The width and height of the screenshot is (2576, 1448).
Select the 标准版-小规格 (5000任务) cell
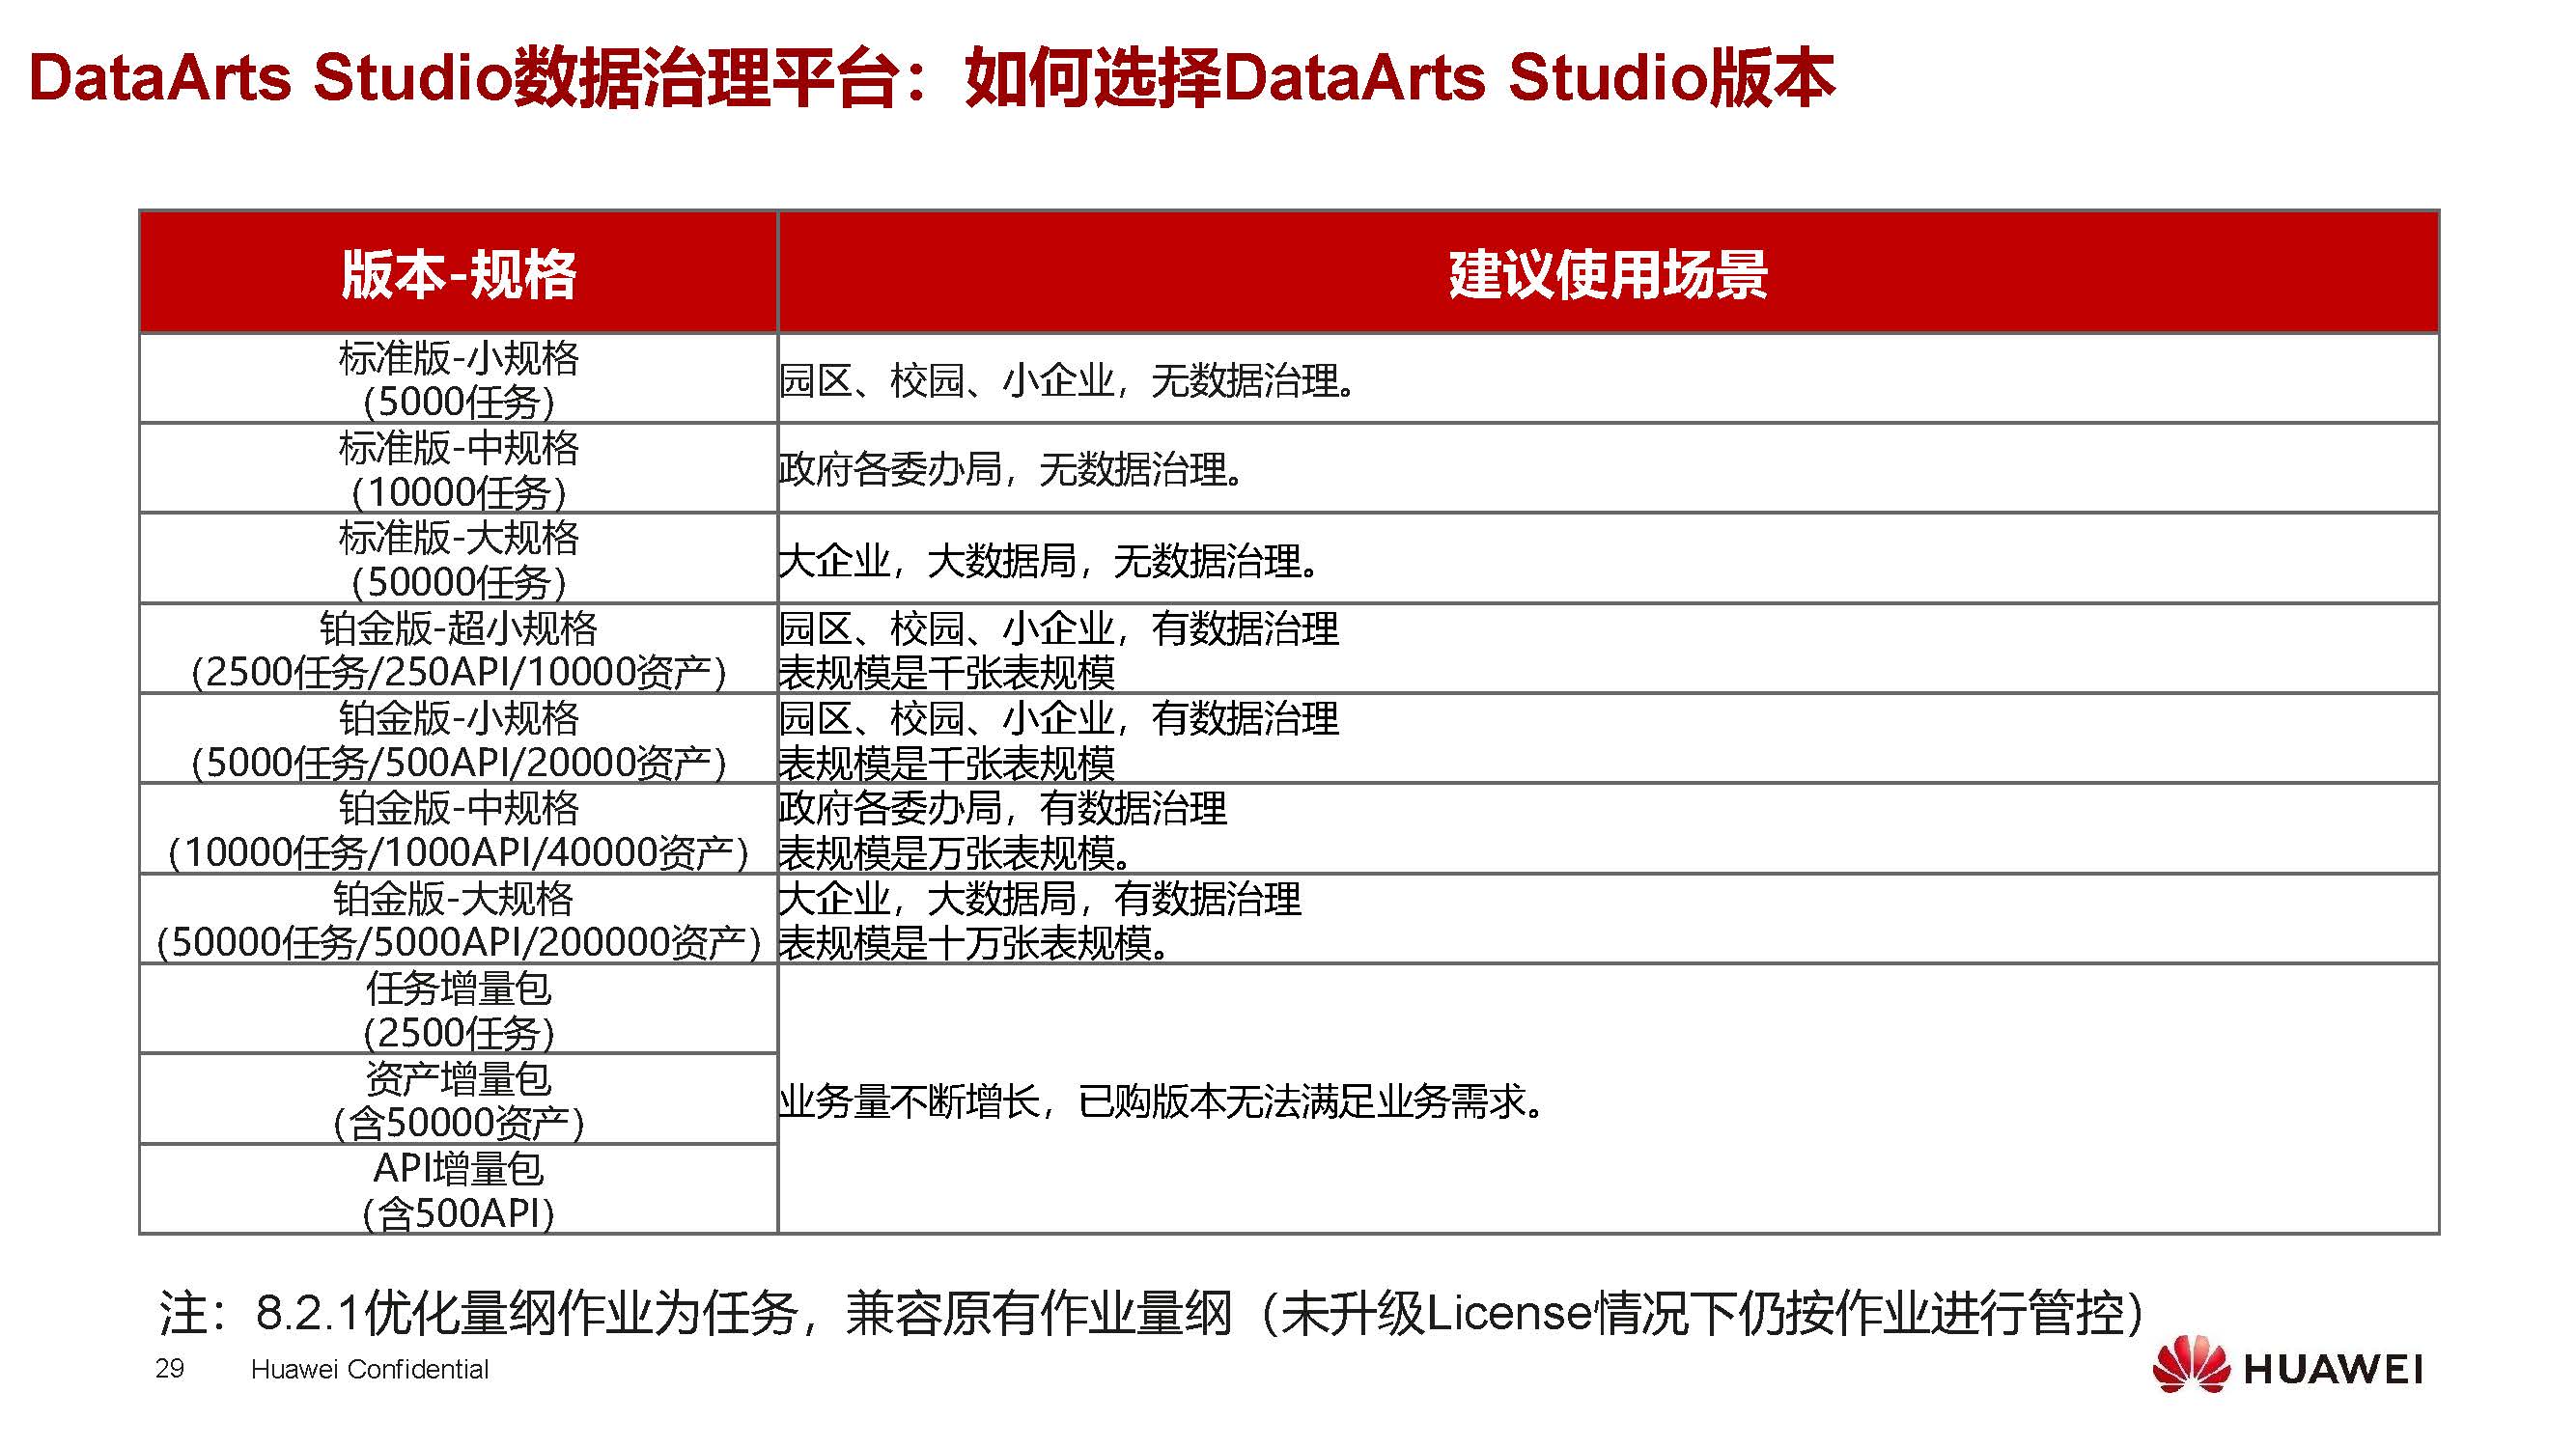click(x=458, y=379)
